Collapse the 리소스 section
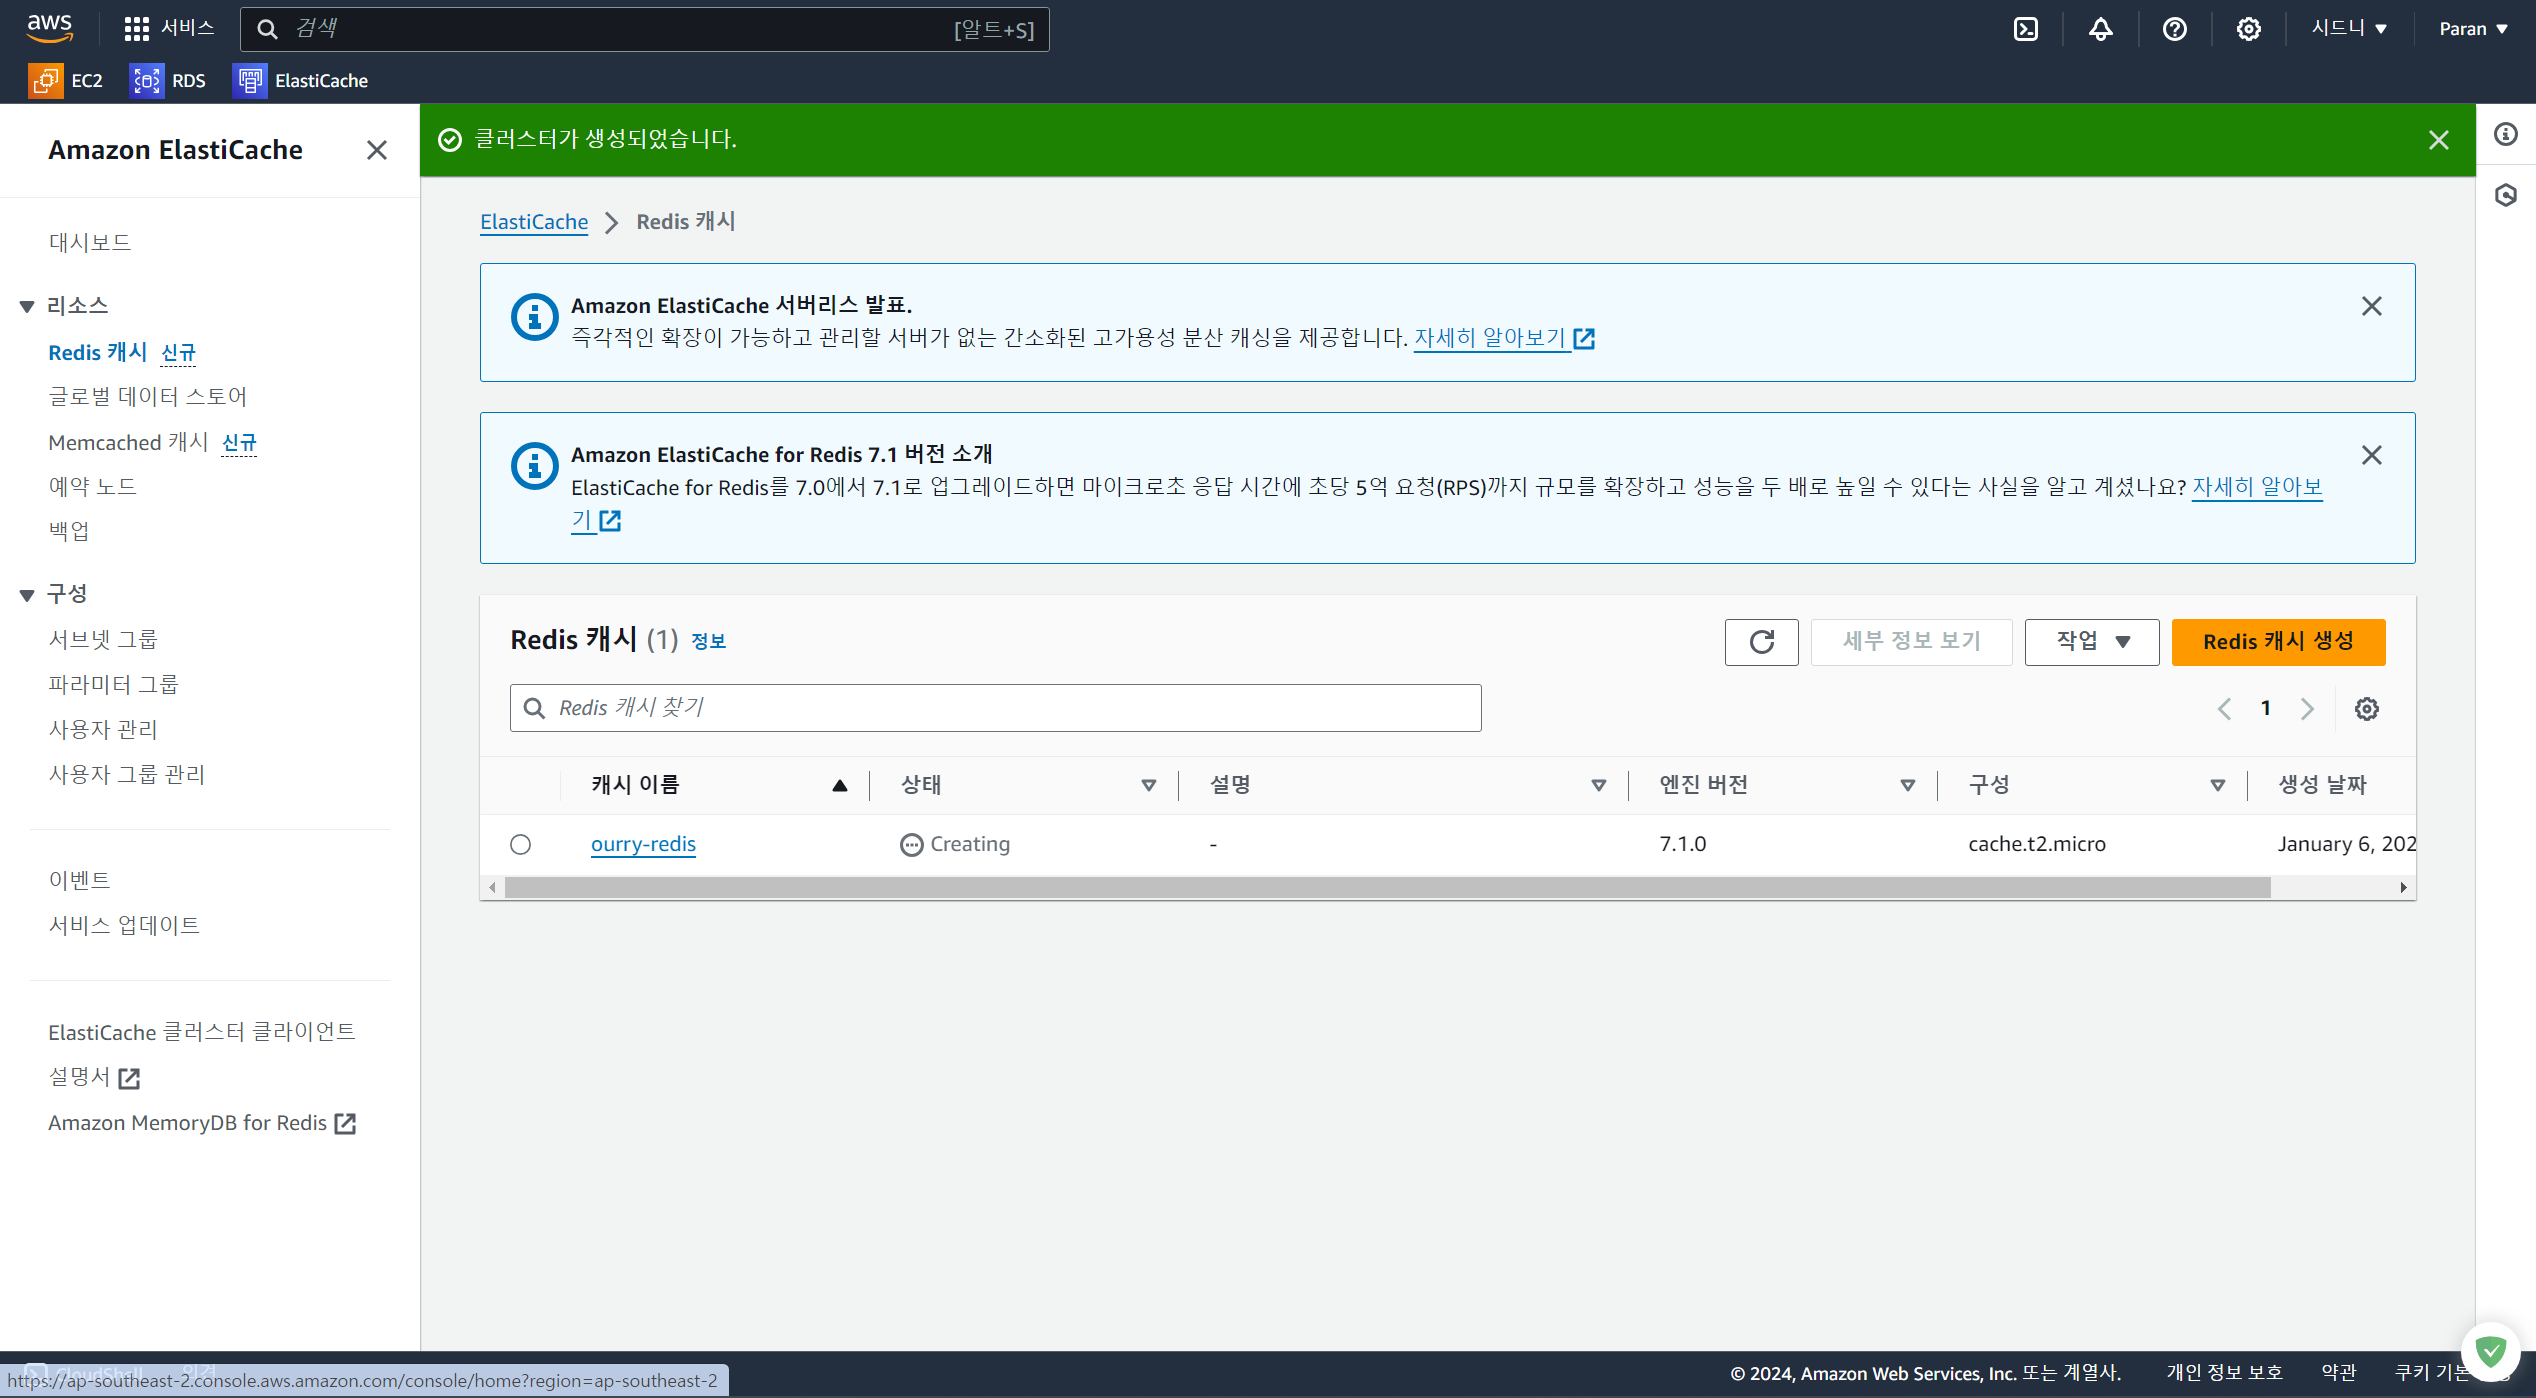 27,307
